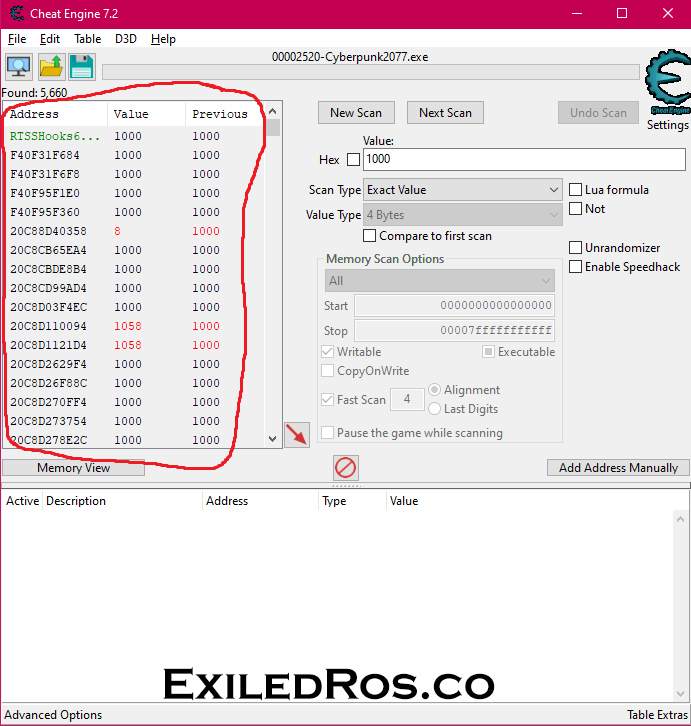The height and width of the screenshot is (726, 691).
Task: Select the RTSSHooks6... address row
Action: click(x=134, y=136)
